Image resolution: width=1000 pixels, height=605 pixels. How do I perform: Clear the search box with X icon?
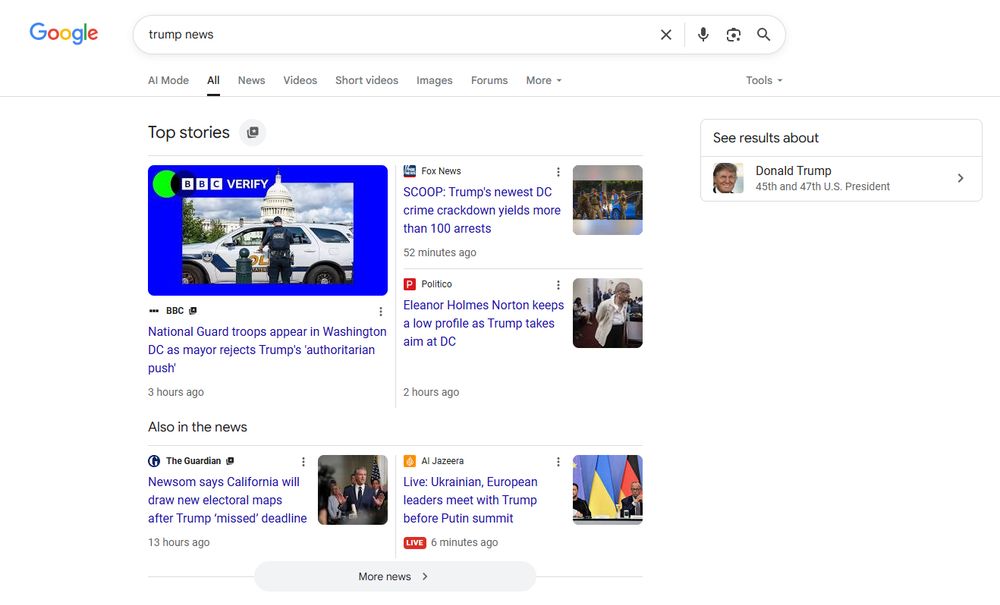[666, 34]
